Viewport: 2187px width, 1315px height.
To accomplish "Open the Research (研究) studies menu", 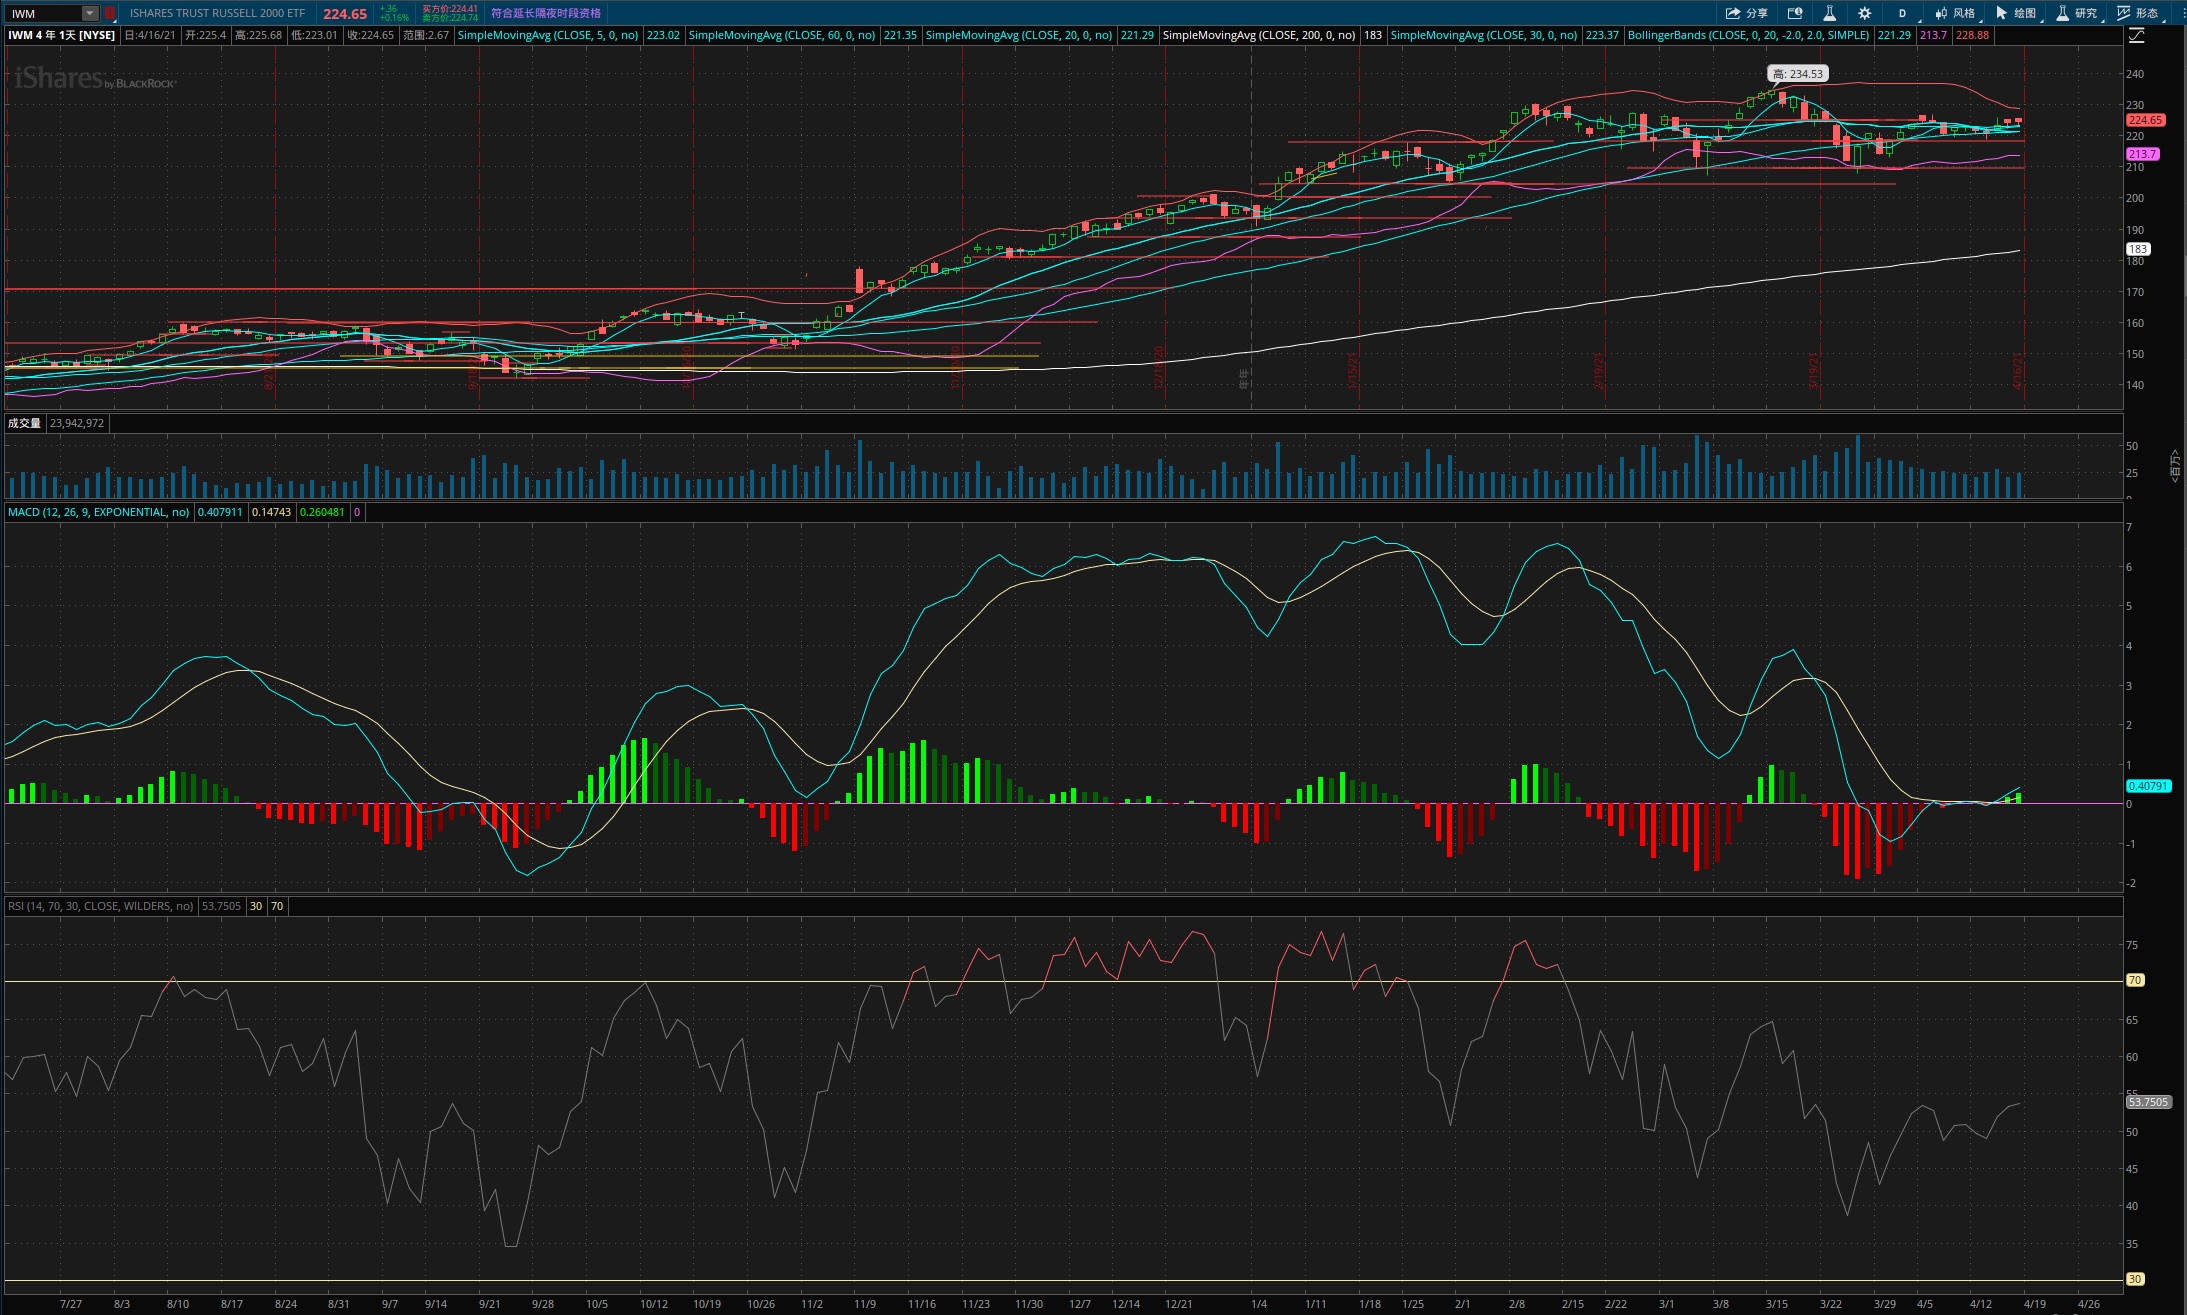I will click(2076, 13).
